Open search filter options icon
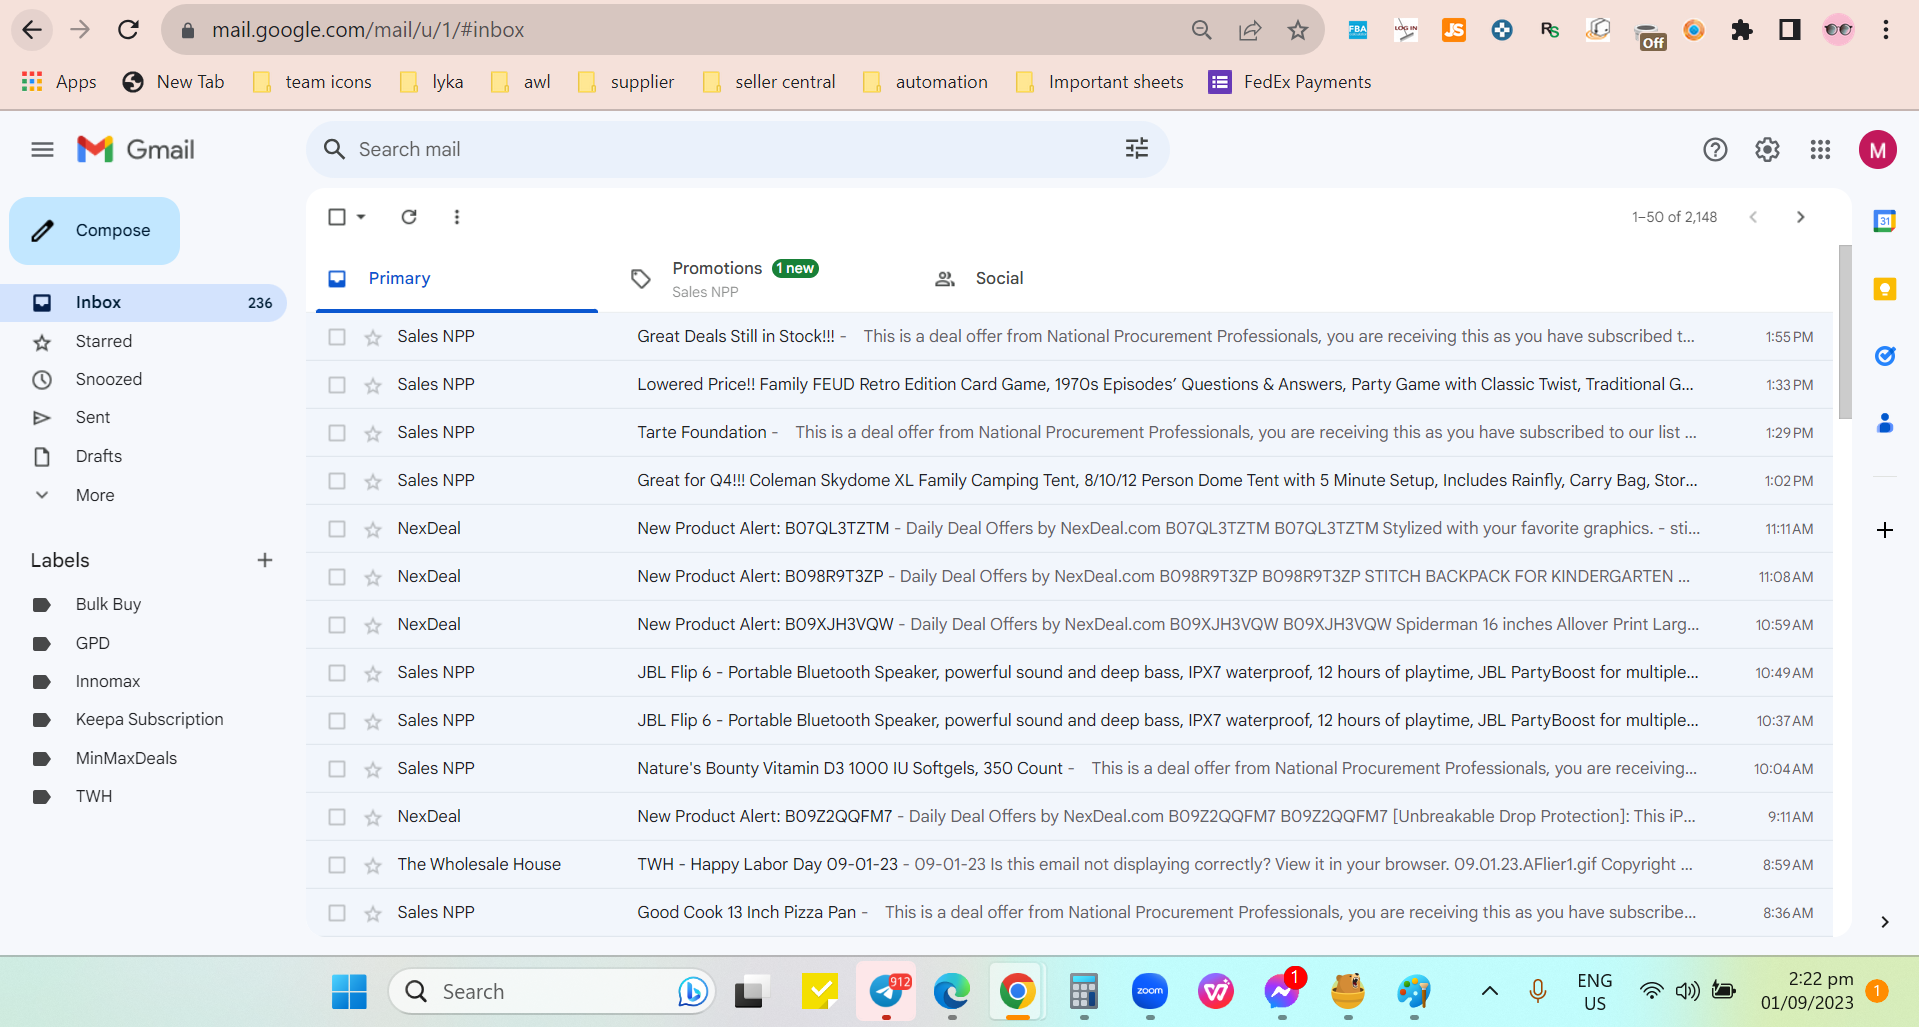The width and height of the screenshot is (1919, 1027). click(x=1137, y=149)
